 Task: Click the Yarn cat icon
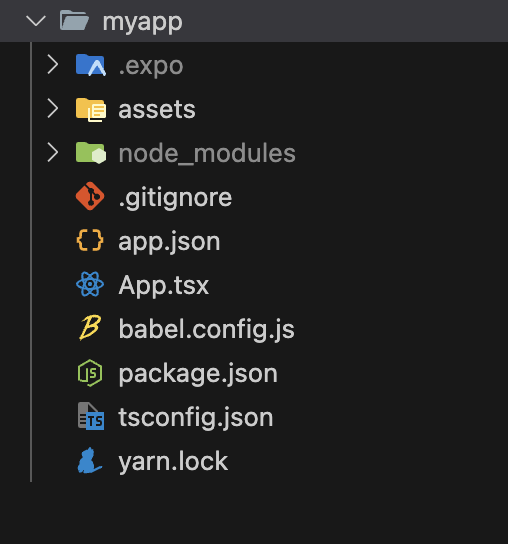90,460
